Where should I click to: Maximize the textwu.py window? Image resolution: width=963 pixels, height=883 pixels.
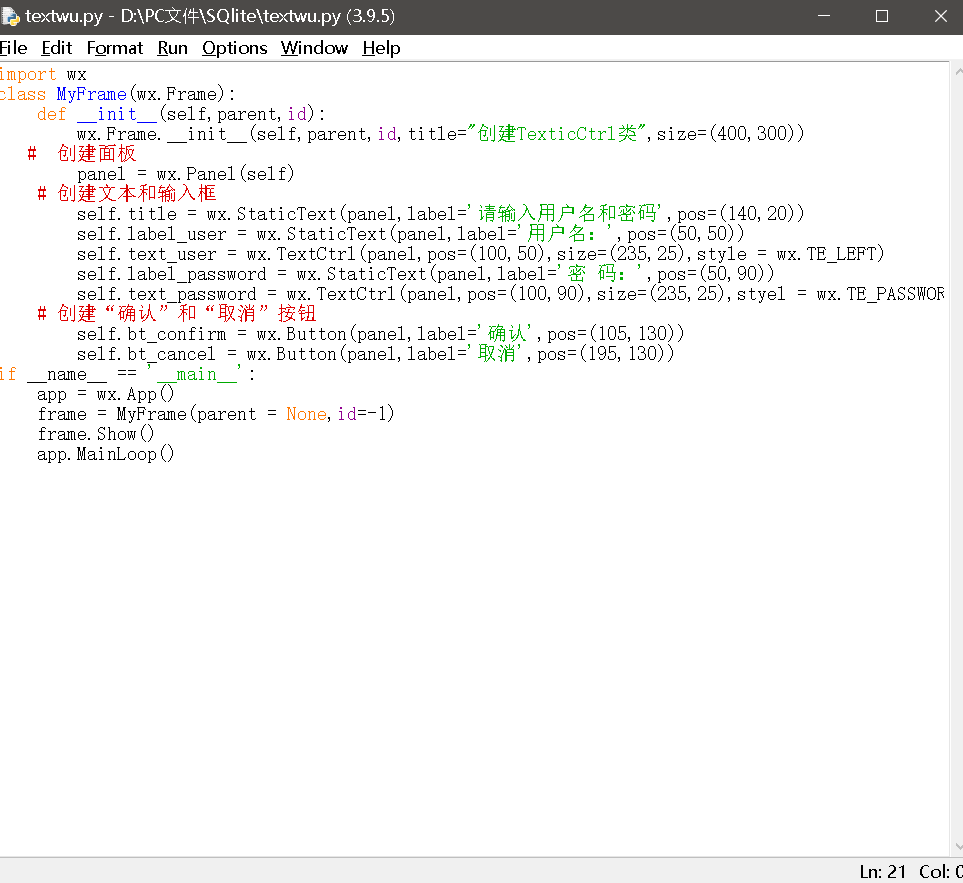click(882, 16)
